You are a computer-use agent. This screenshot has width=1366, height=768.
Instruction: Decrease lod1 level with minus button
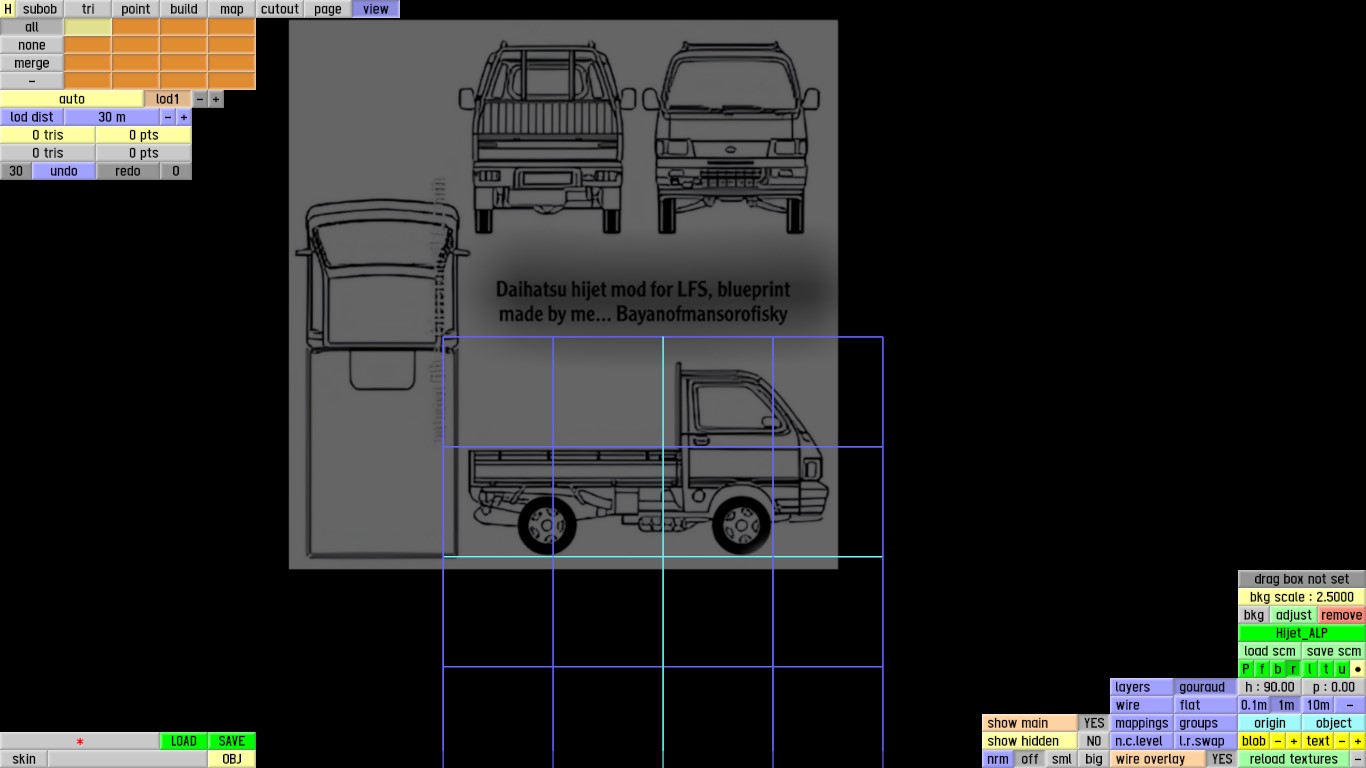click(200, 99)
